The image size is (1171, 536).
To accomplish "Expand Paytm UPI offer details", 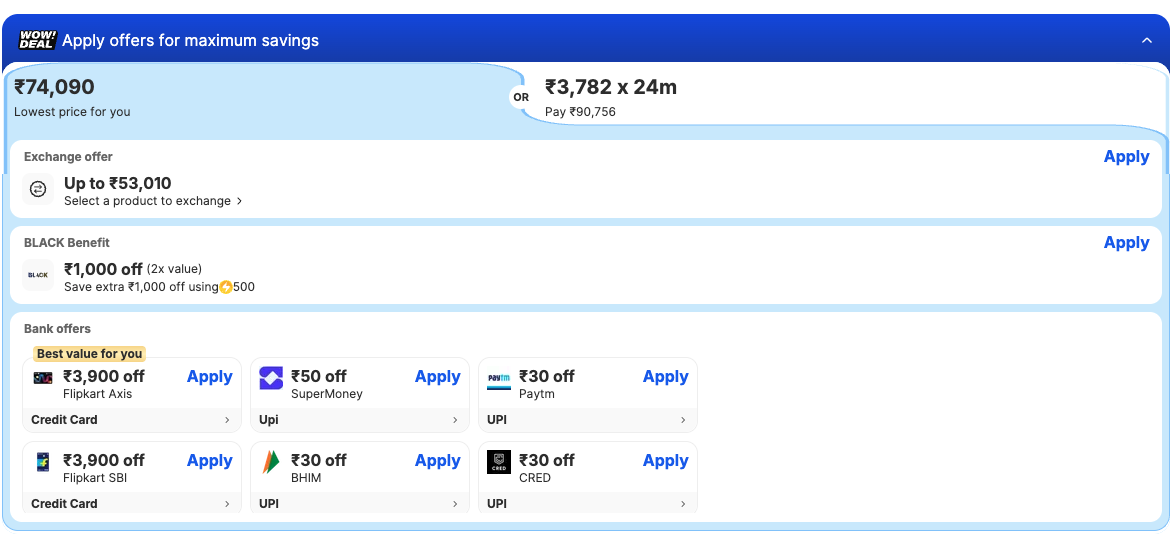I will (x=588, y=420).
